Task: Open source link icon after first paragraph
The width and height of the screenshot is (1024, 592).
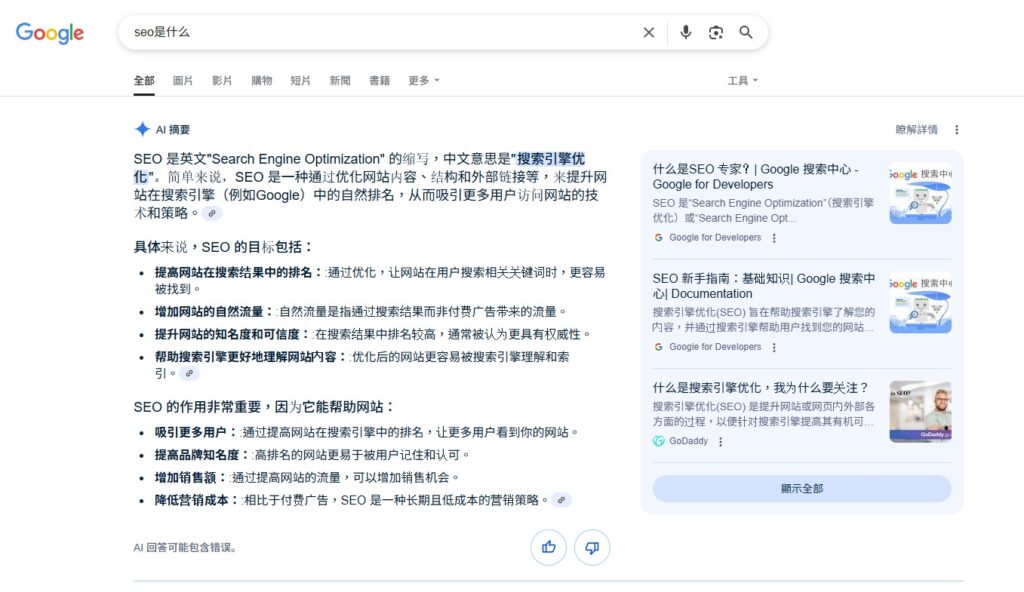Action: pos(212,213)
